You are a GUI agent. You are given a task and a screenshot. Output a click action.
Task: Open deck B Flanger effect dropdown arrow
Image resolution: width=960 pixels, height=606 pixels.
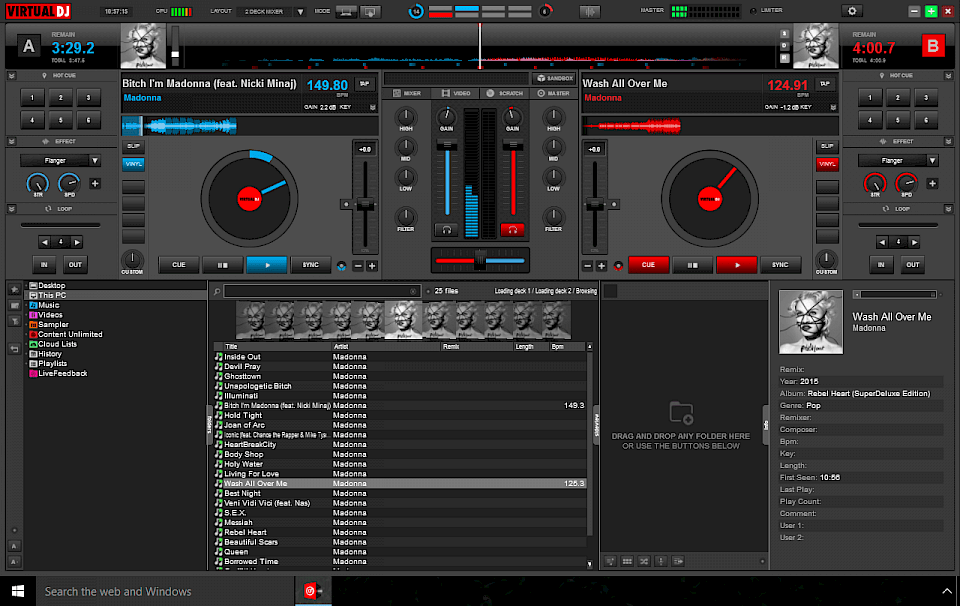(932, 160)
